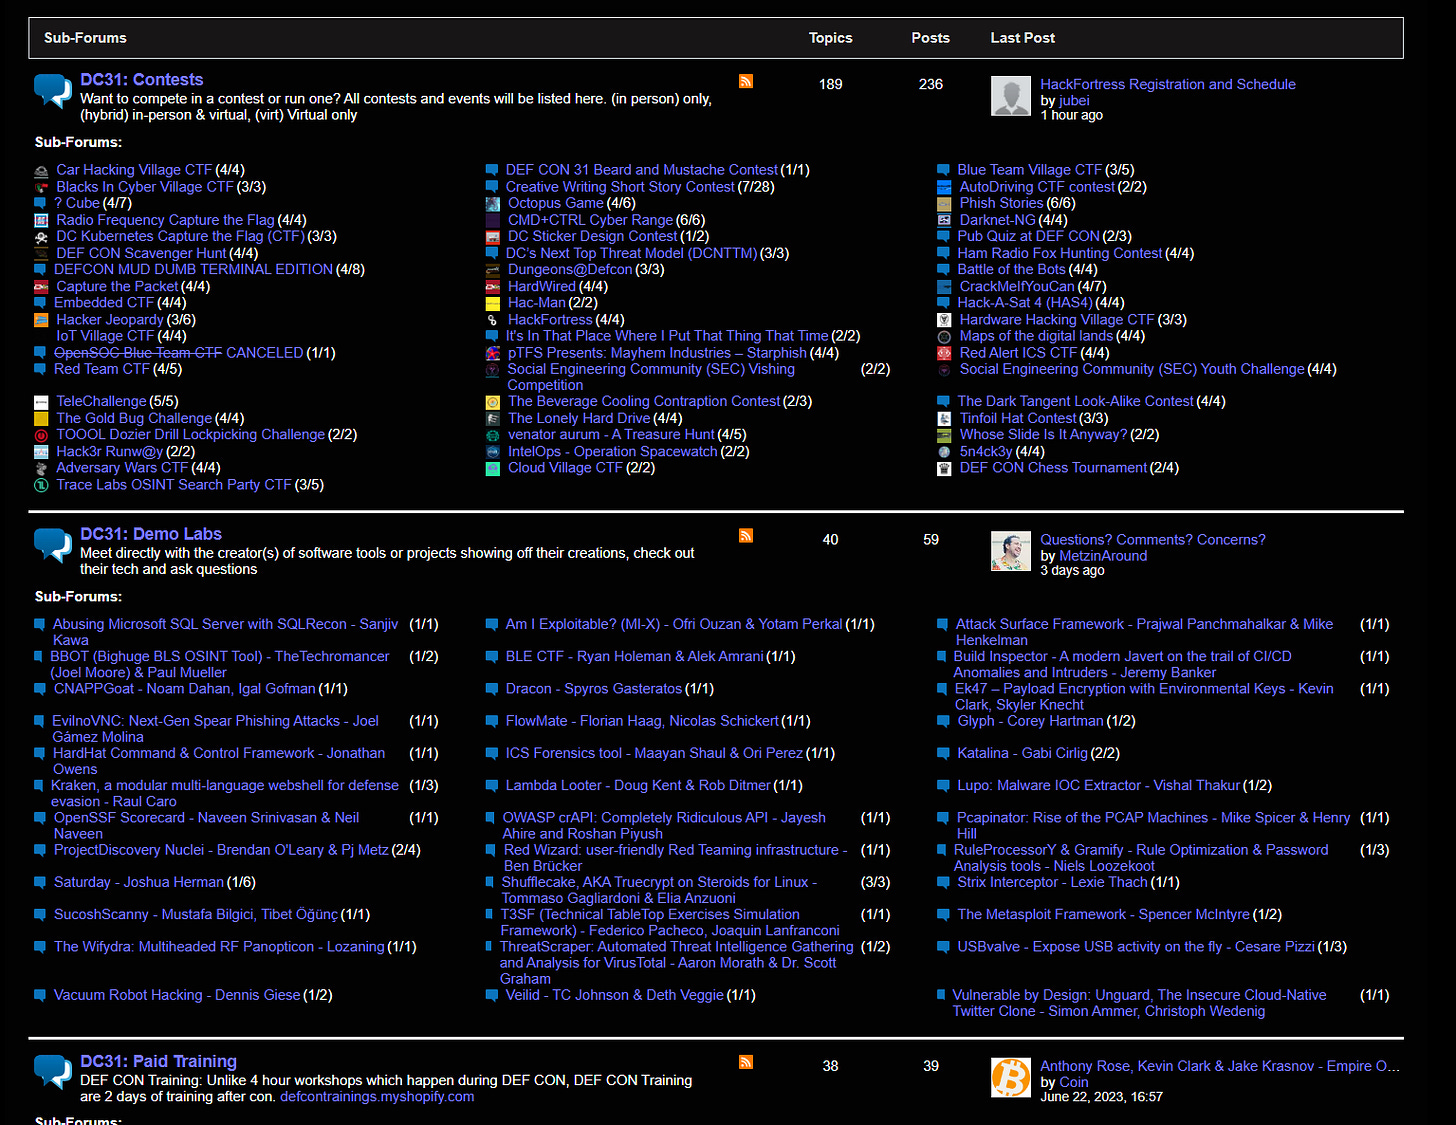The height and width of the screenshot is (1125, 1456).
Task: Open Am I Exploitable? (MI-X) demo lab
Action: point(674,624)
